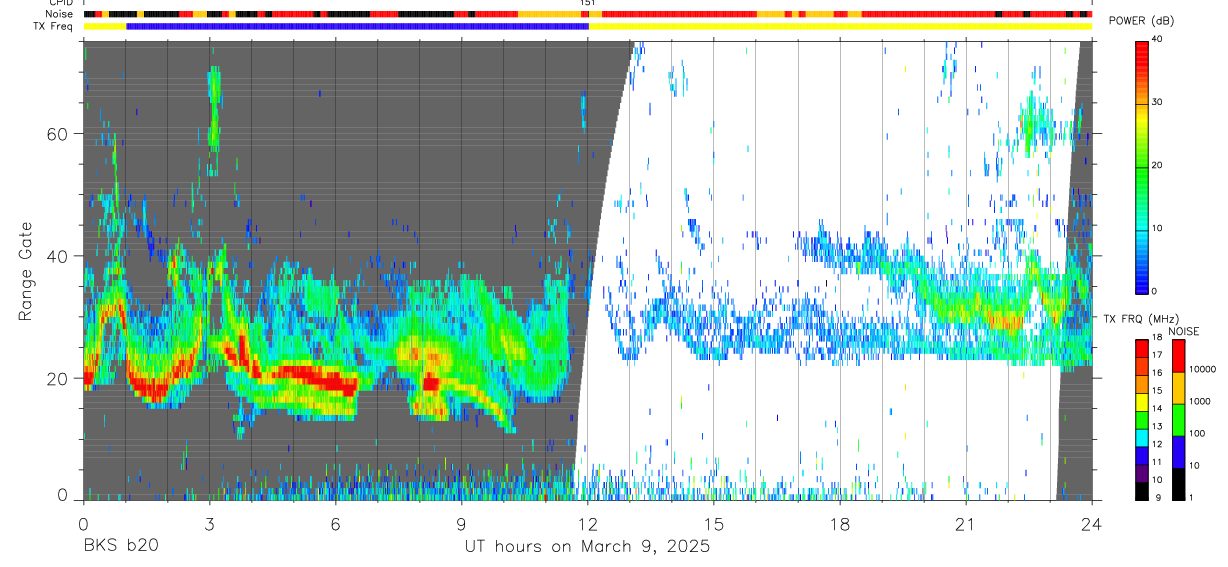This screenshot has width=1228, height=567.
Task: Click the 'Noise' row label at top left
Action: click(x=61, y=14)
